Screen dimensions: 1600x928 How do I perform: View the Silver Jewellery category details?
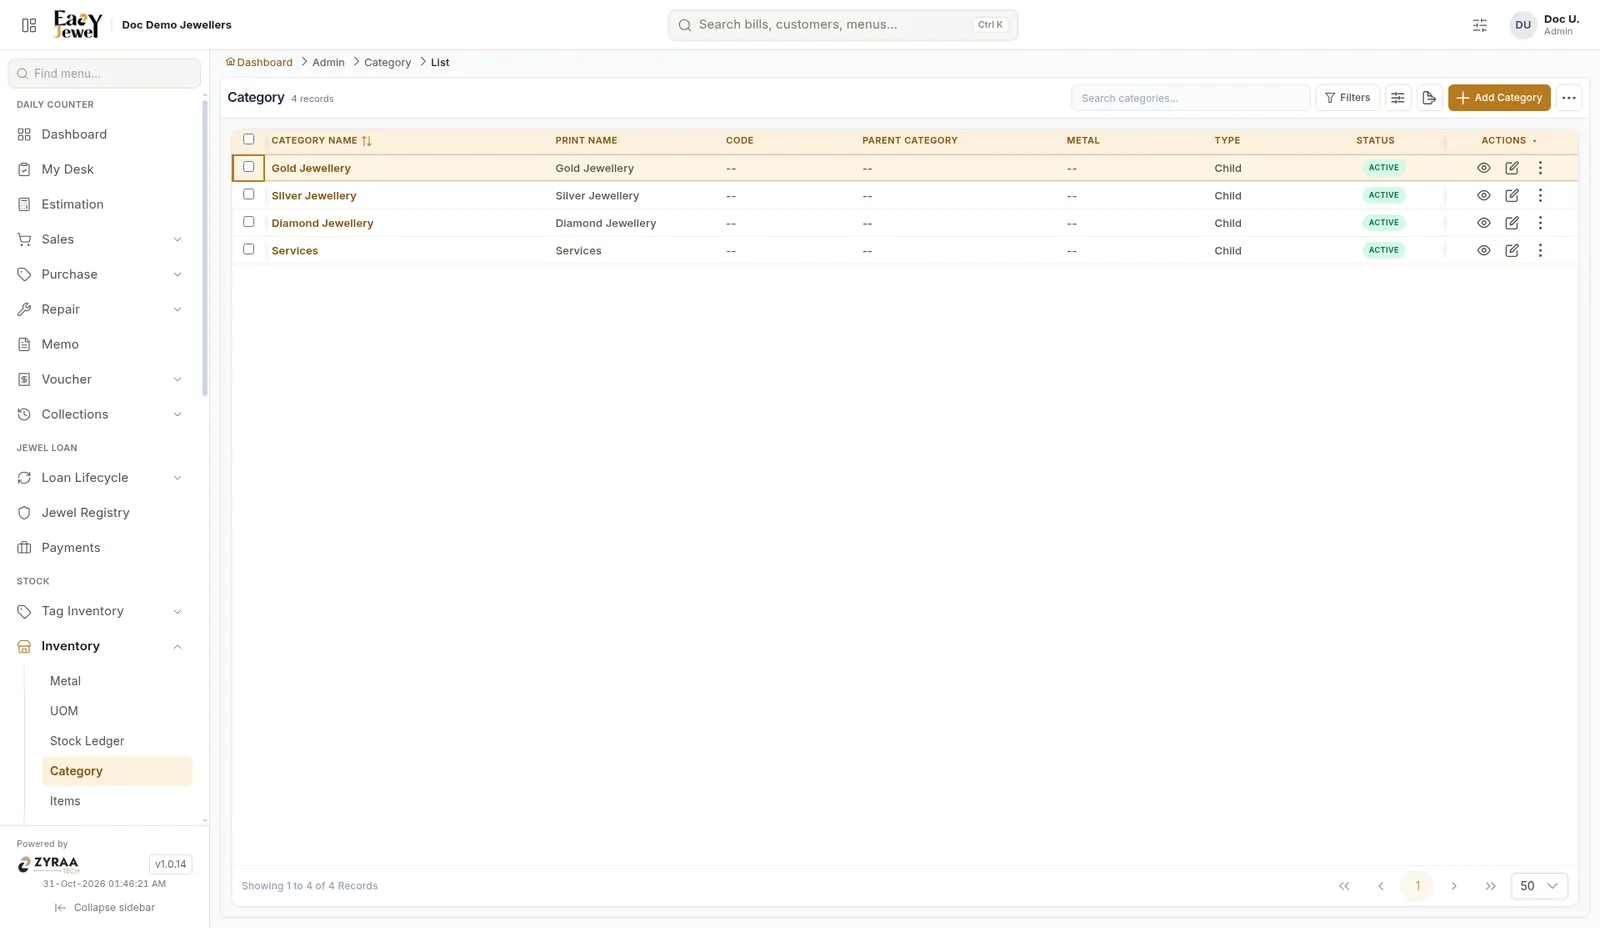[x=1484, y=196]
